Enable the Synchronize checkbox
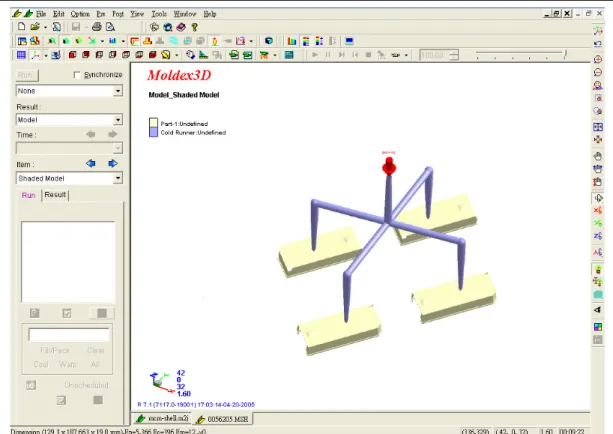The width and height of the screenshot is (613, 434). (x=77, y=75)
